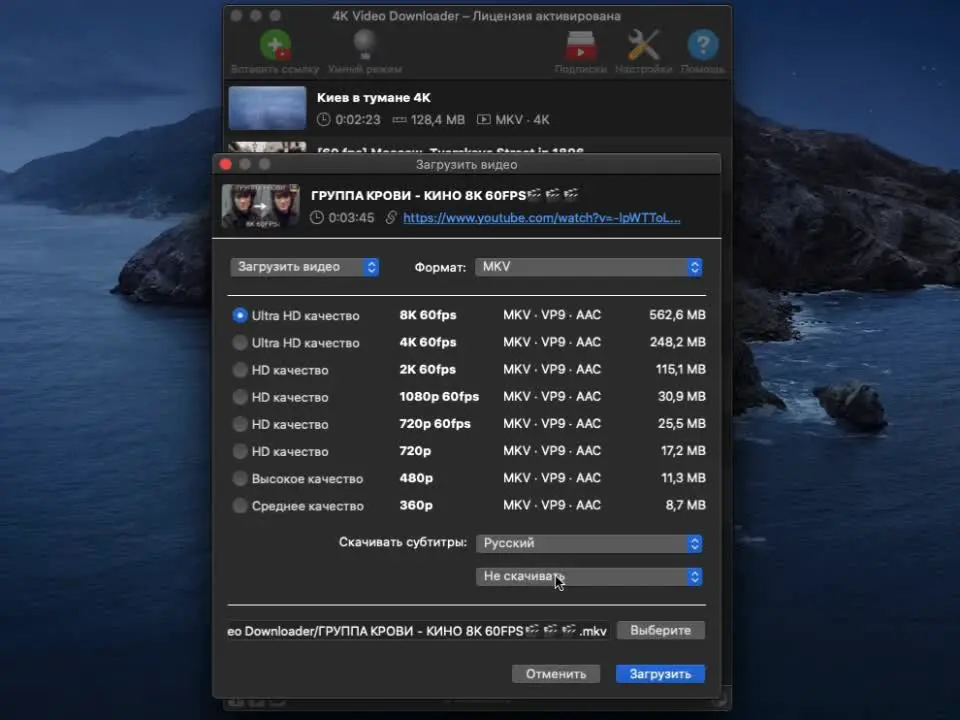The image size is (960, 720).
Task: Click the ГРУППА КРОВИ video thumbnail
Action: pyautogui.click(x=261, y=205)
